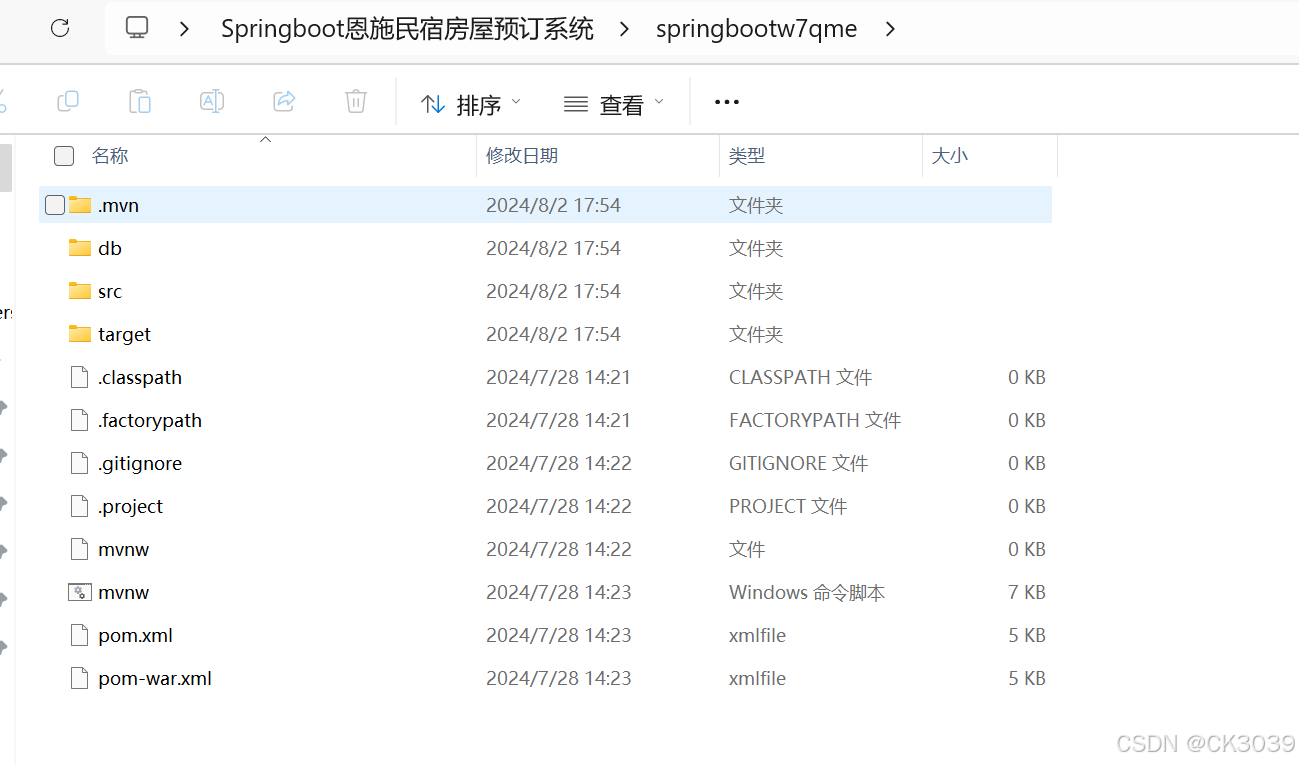The height and width of the screenshot is (765, 1299).
Task: Click springbootw7qme breadcrumb
Action: [x=757, y=29]
